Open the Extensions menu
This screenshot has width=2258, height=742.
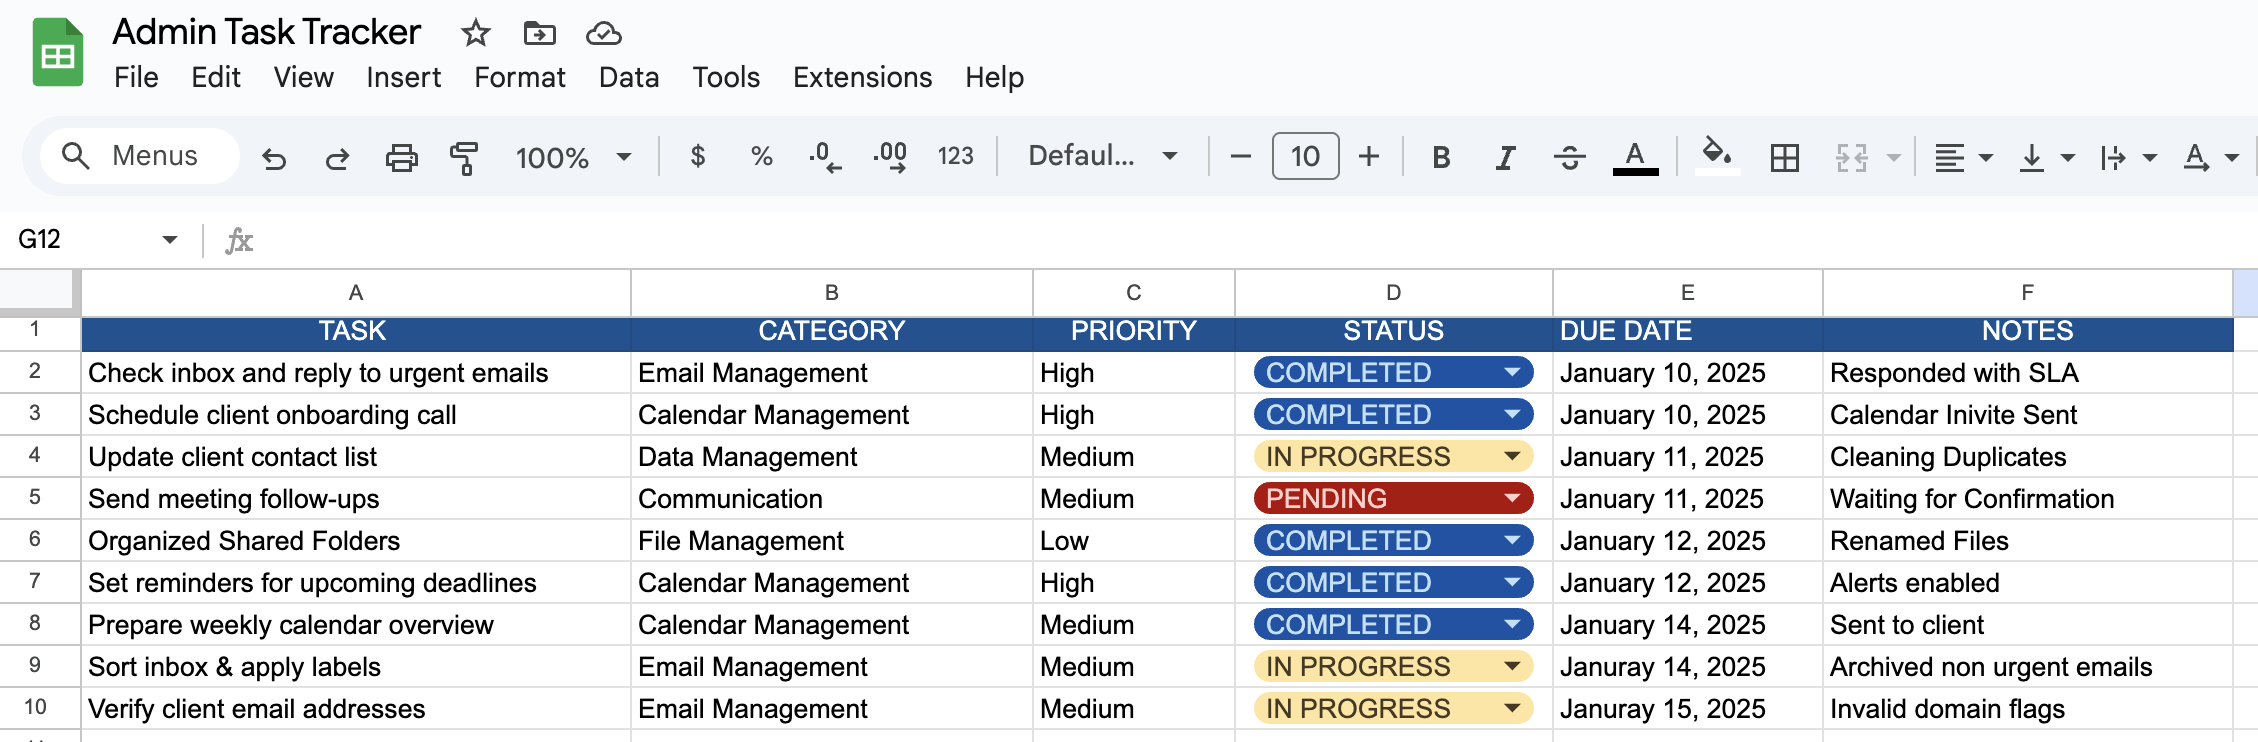pyautogui.click(x=862, y=77)
